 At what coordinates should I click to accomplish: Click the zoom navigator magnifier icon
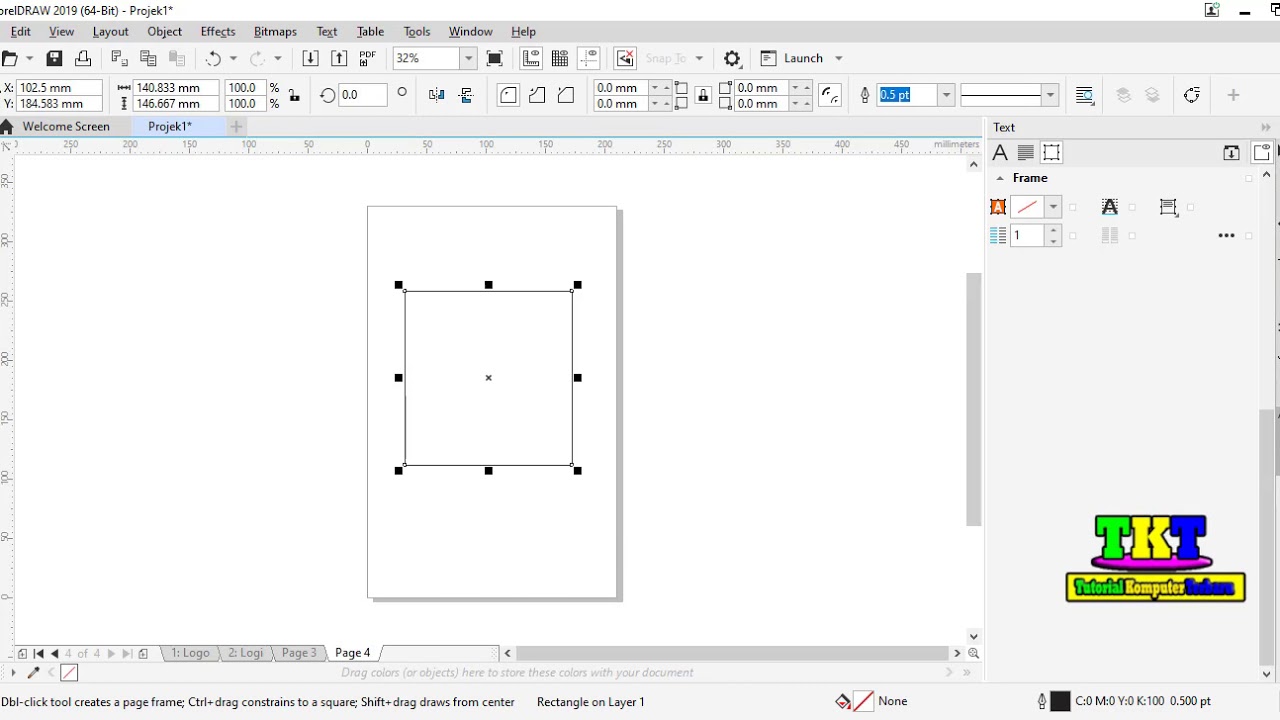tap(973, 654)
